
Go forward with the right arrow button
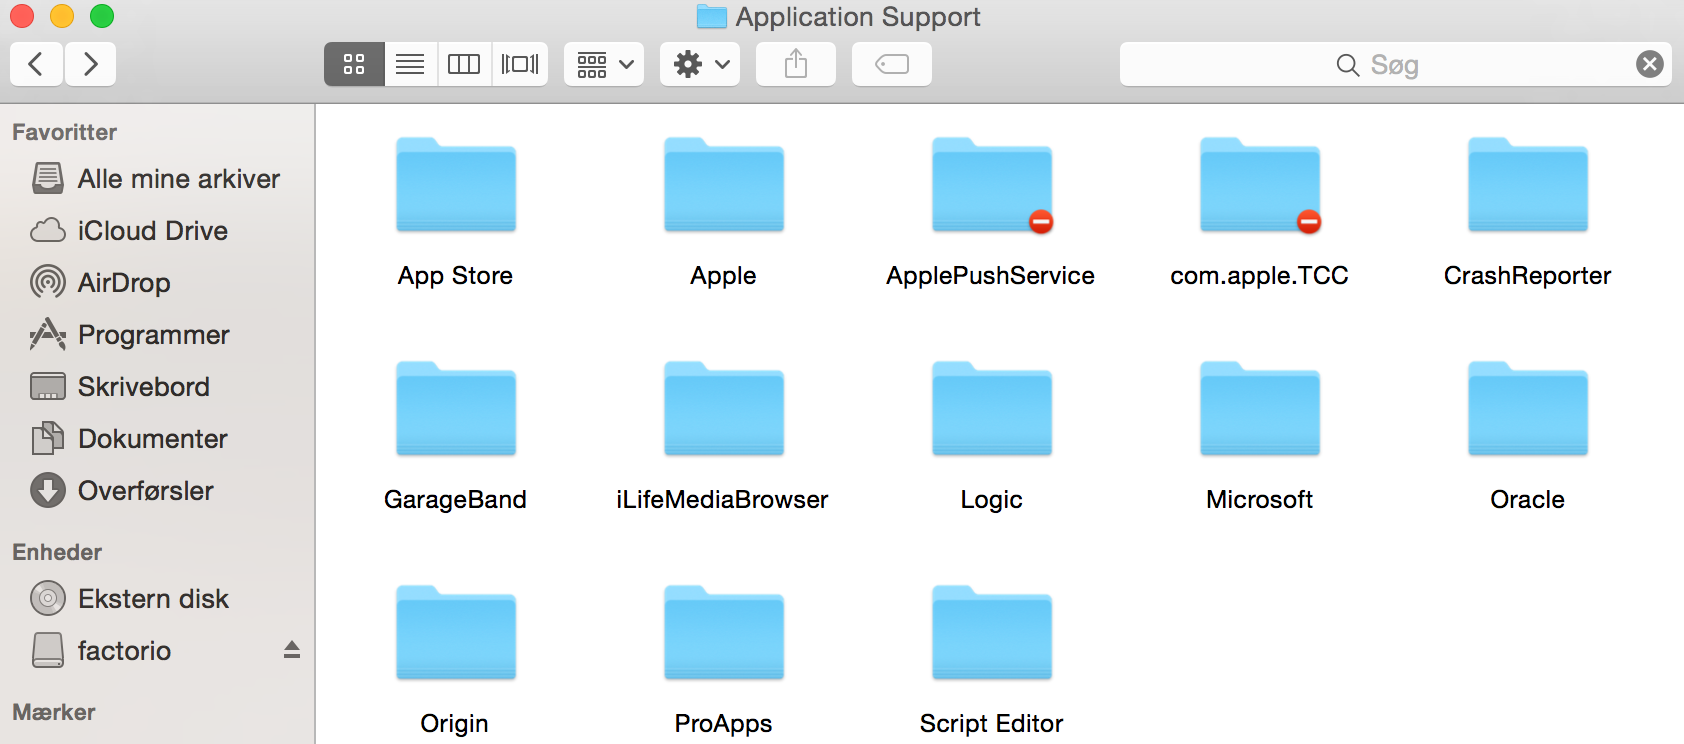pos(91,64)
